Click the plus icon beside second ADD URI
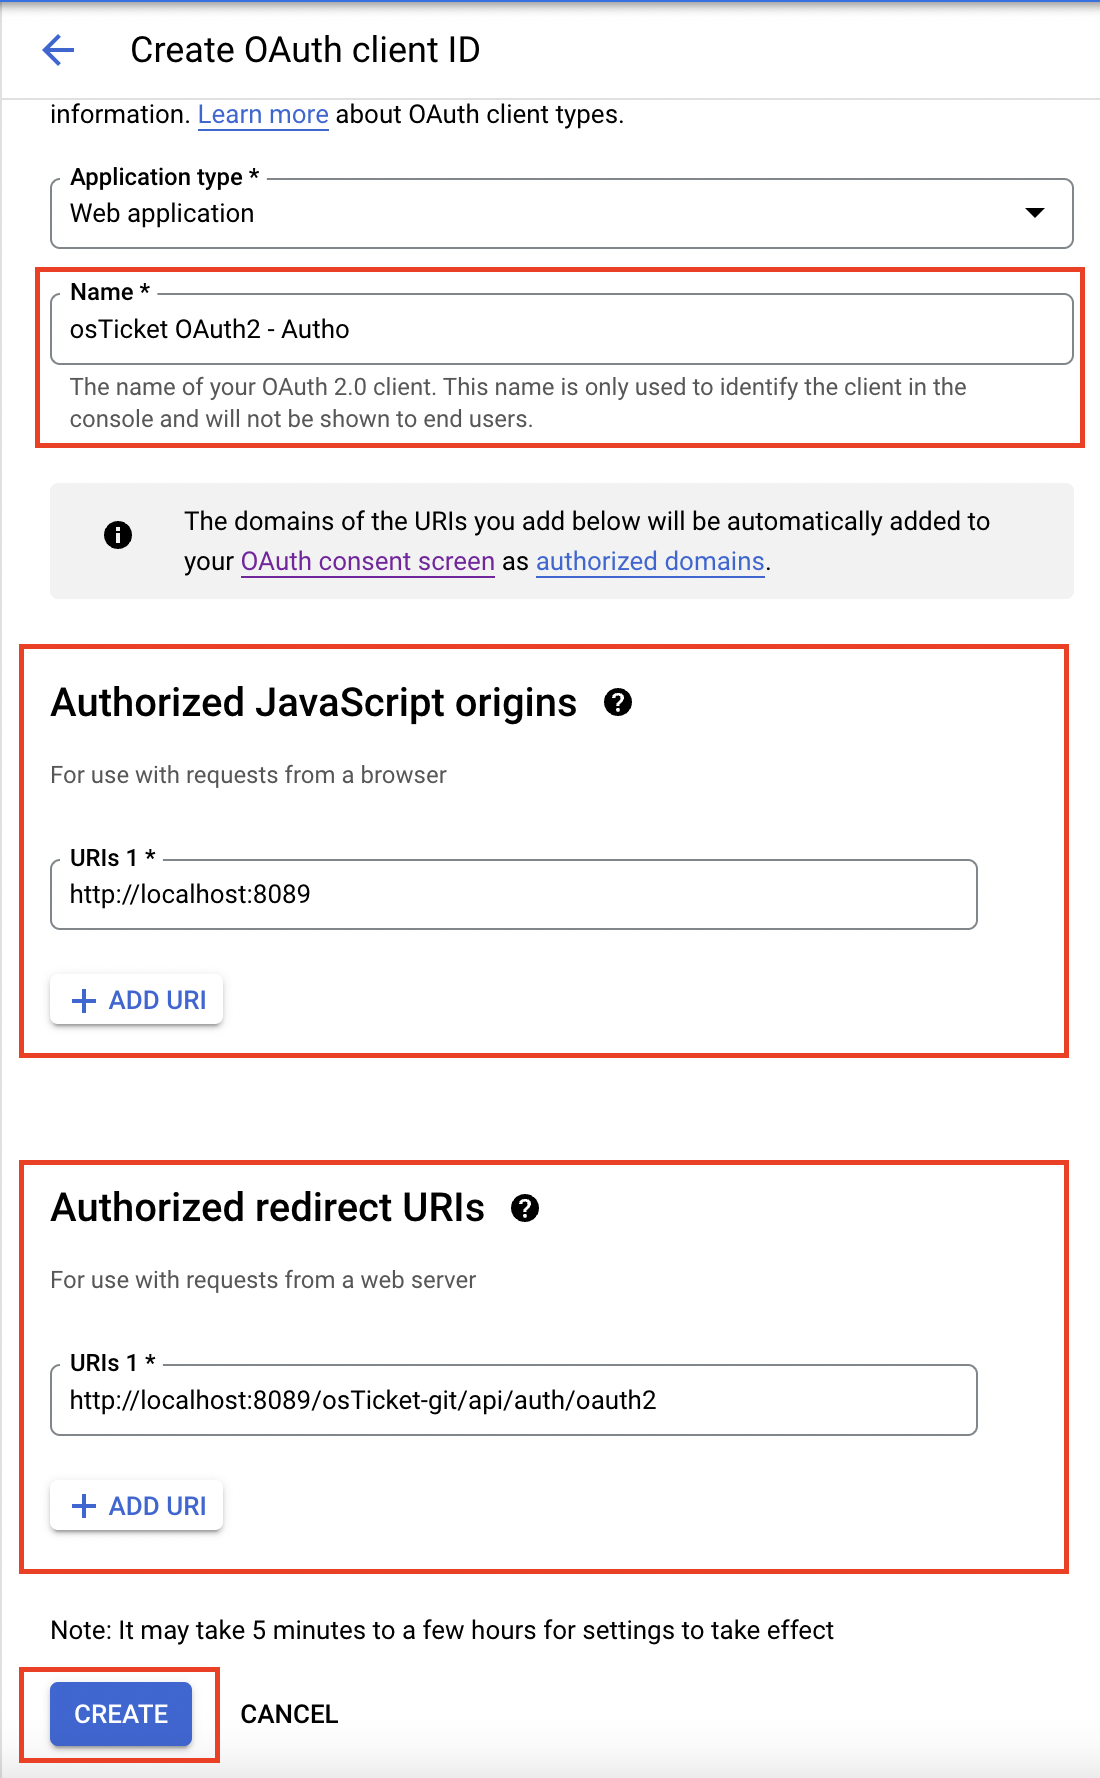Screen dimensions: 1100x1778 point(83,1505)
